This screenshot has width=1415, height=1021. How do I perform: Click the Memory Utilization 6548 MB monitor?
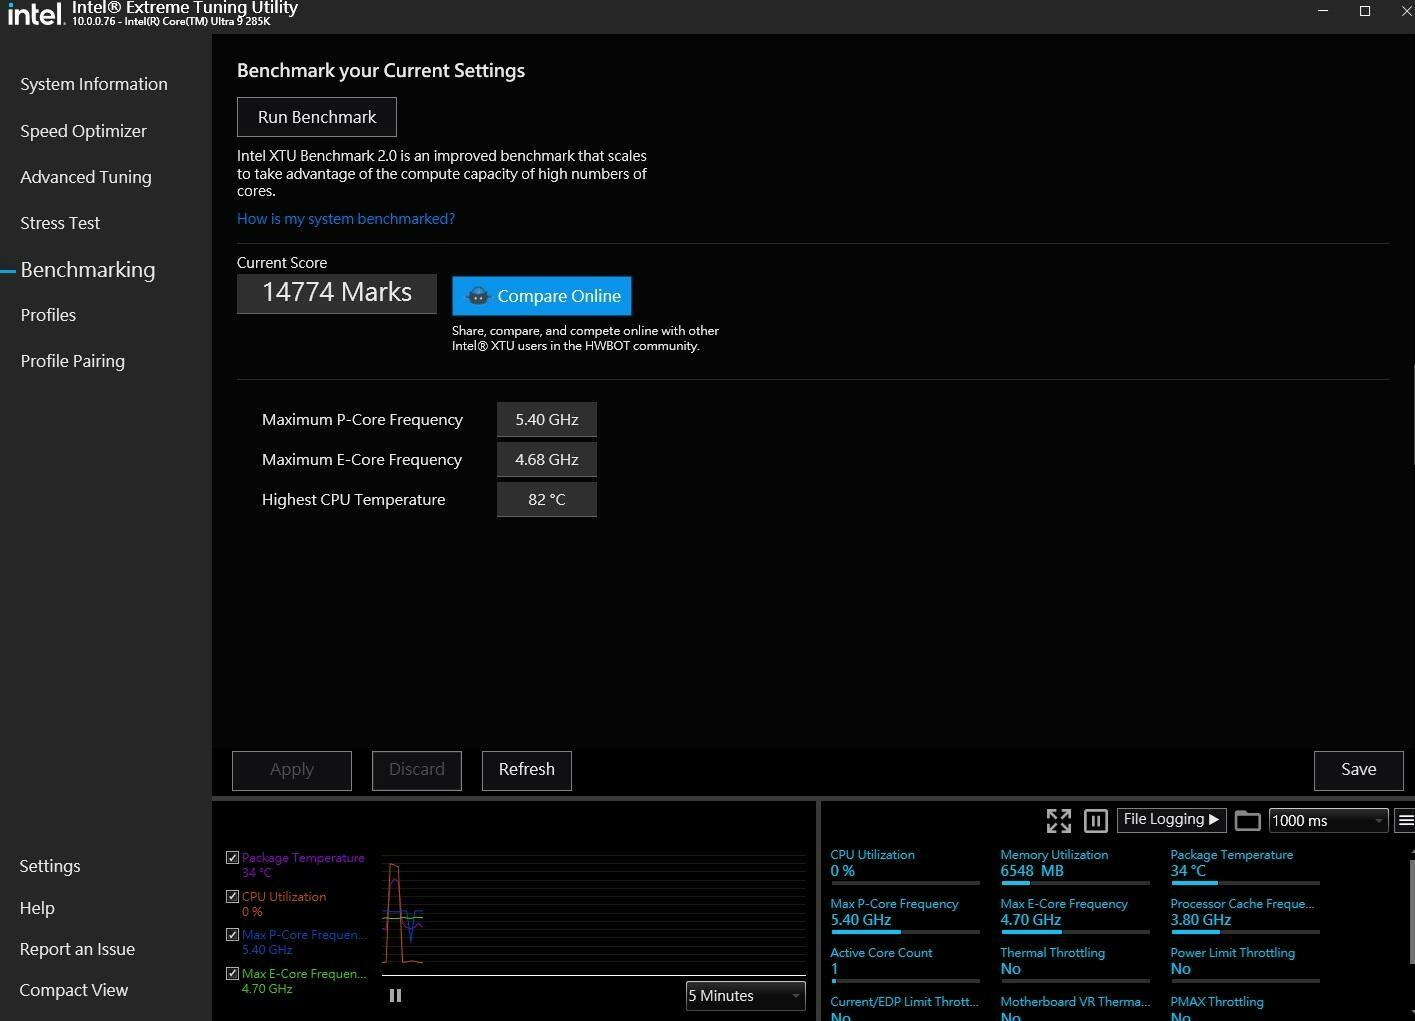pyautogui.click(x=1075, y=866)
